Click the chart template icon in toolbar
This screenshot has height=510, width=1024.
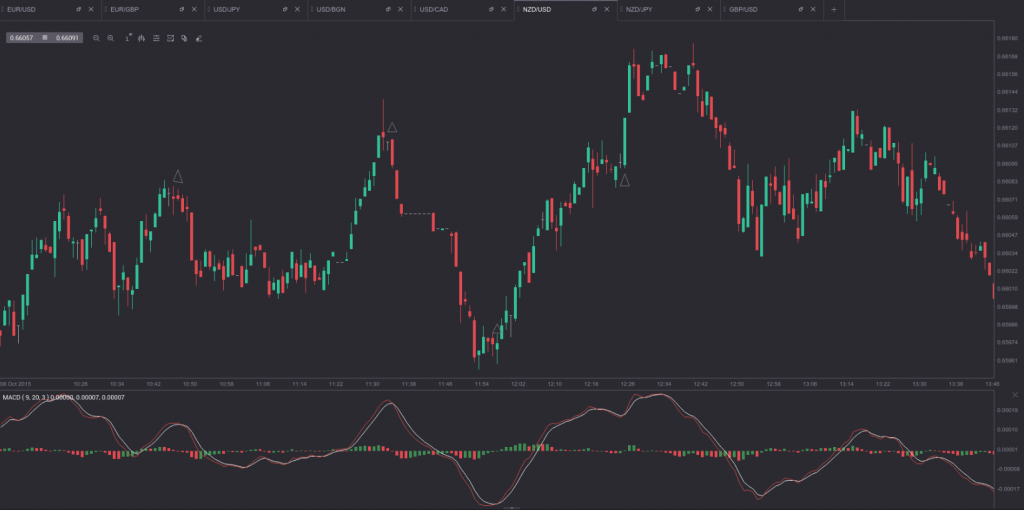tap(171, 38)
